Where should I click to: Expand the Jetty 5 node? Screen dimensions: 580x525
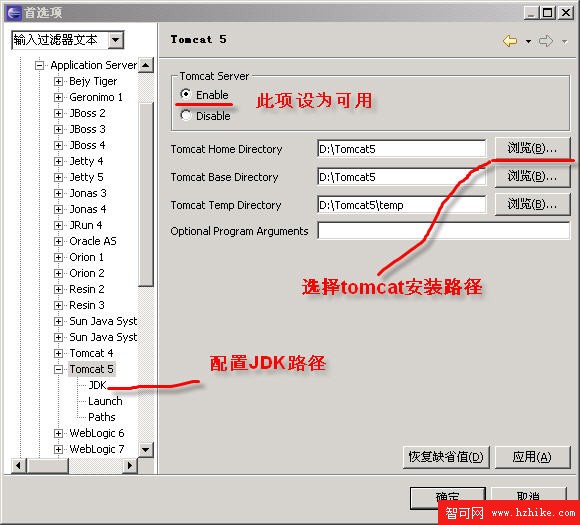click(58, 177)
